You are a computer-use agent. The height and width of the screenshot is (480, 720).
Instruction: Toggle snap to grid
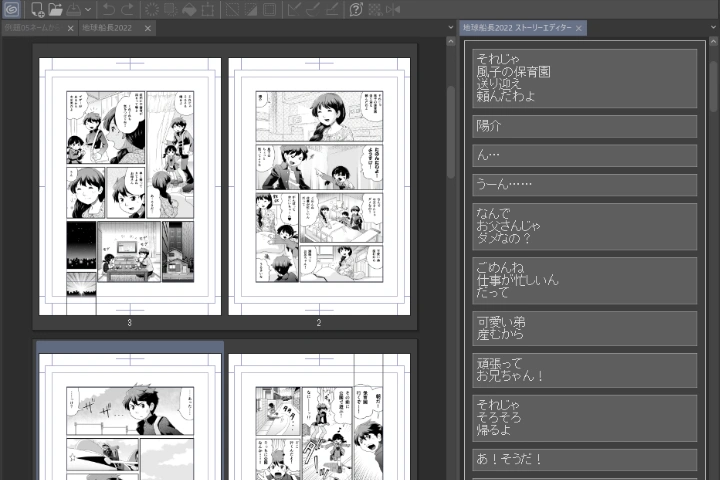click(332, 9)
